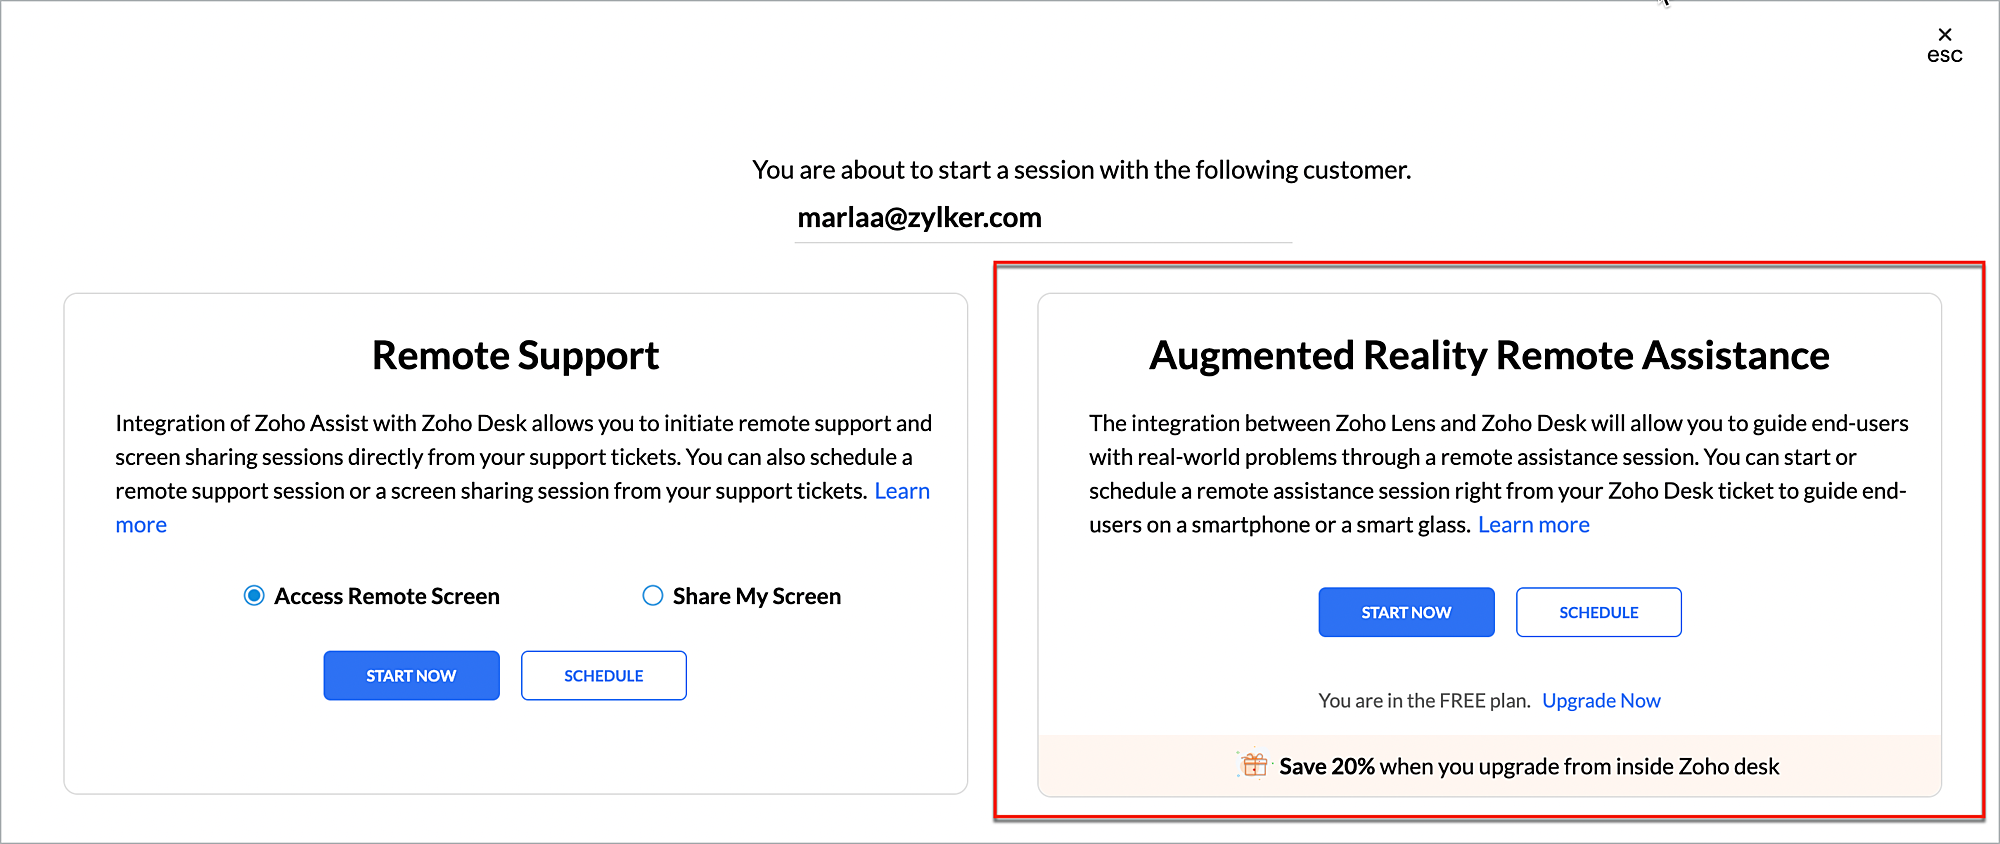Close the session dialog with the X icon
Viewport: 2000px width, 844px height.
[x=1944, y=34]
